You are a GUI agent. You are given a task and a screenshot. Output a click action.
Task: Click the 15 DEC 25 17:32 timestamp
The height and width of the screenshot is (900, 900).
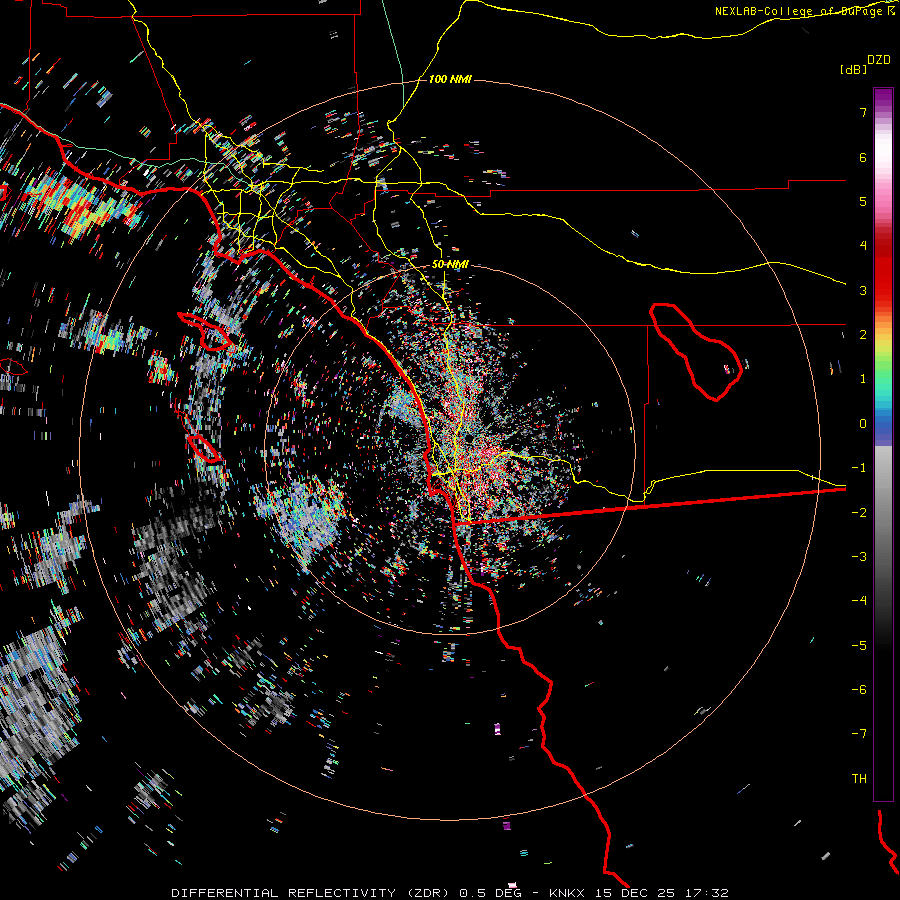tap(660, 893)
